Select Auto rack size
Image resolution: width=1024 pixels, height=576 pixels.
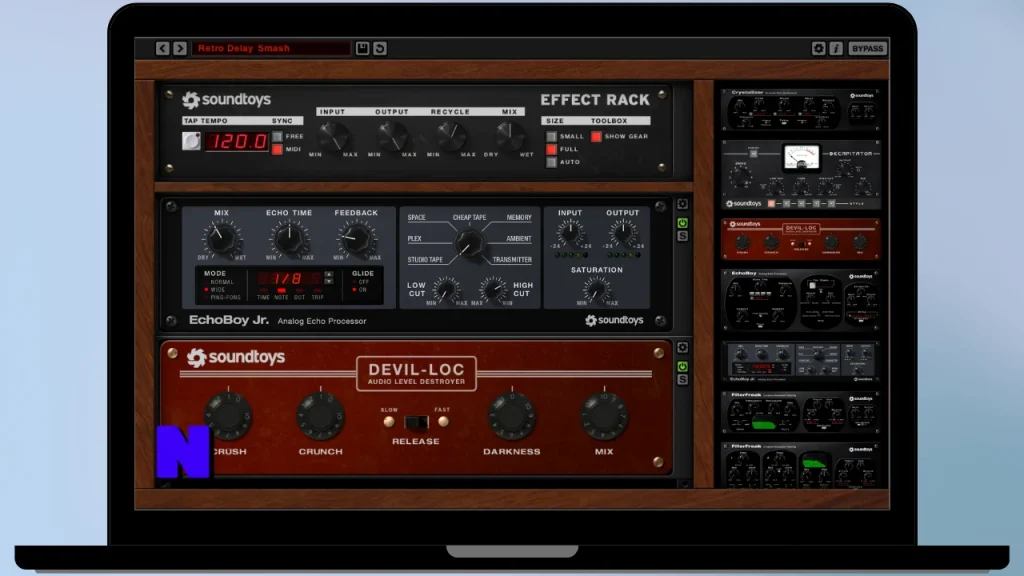[x=552, y=162]
